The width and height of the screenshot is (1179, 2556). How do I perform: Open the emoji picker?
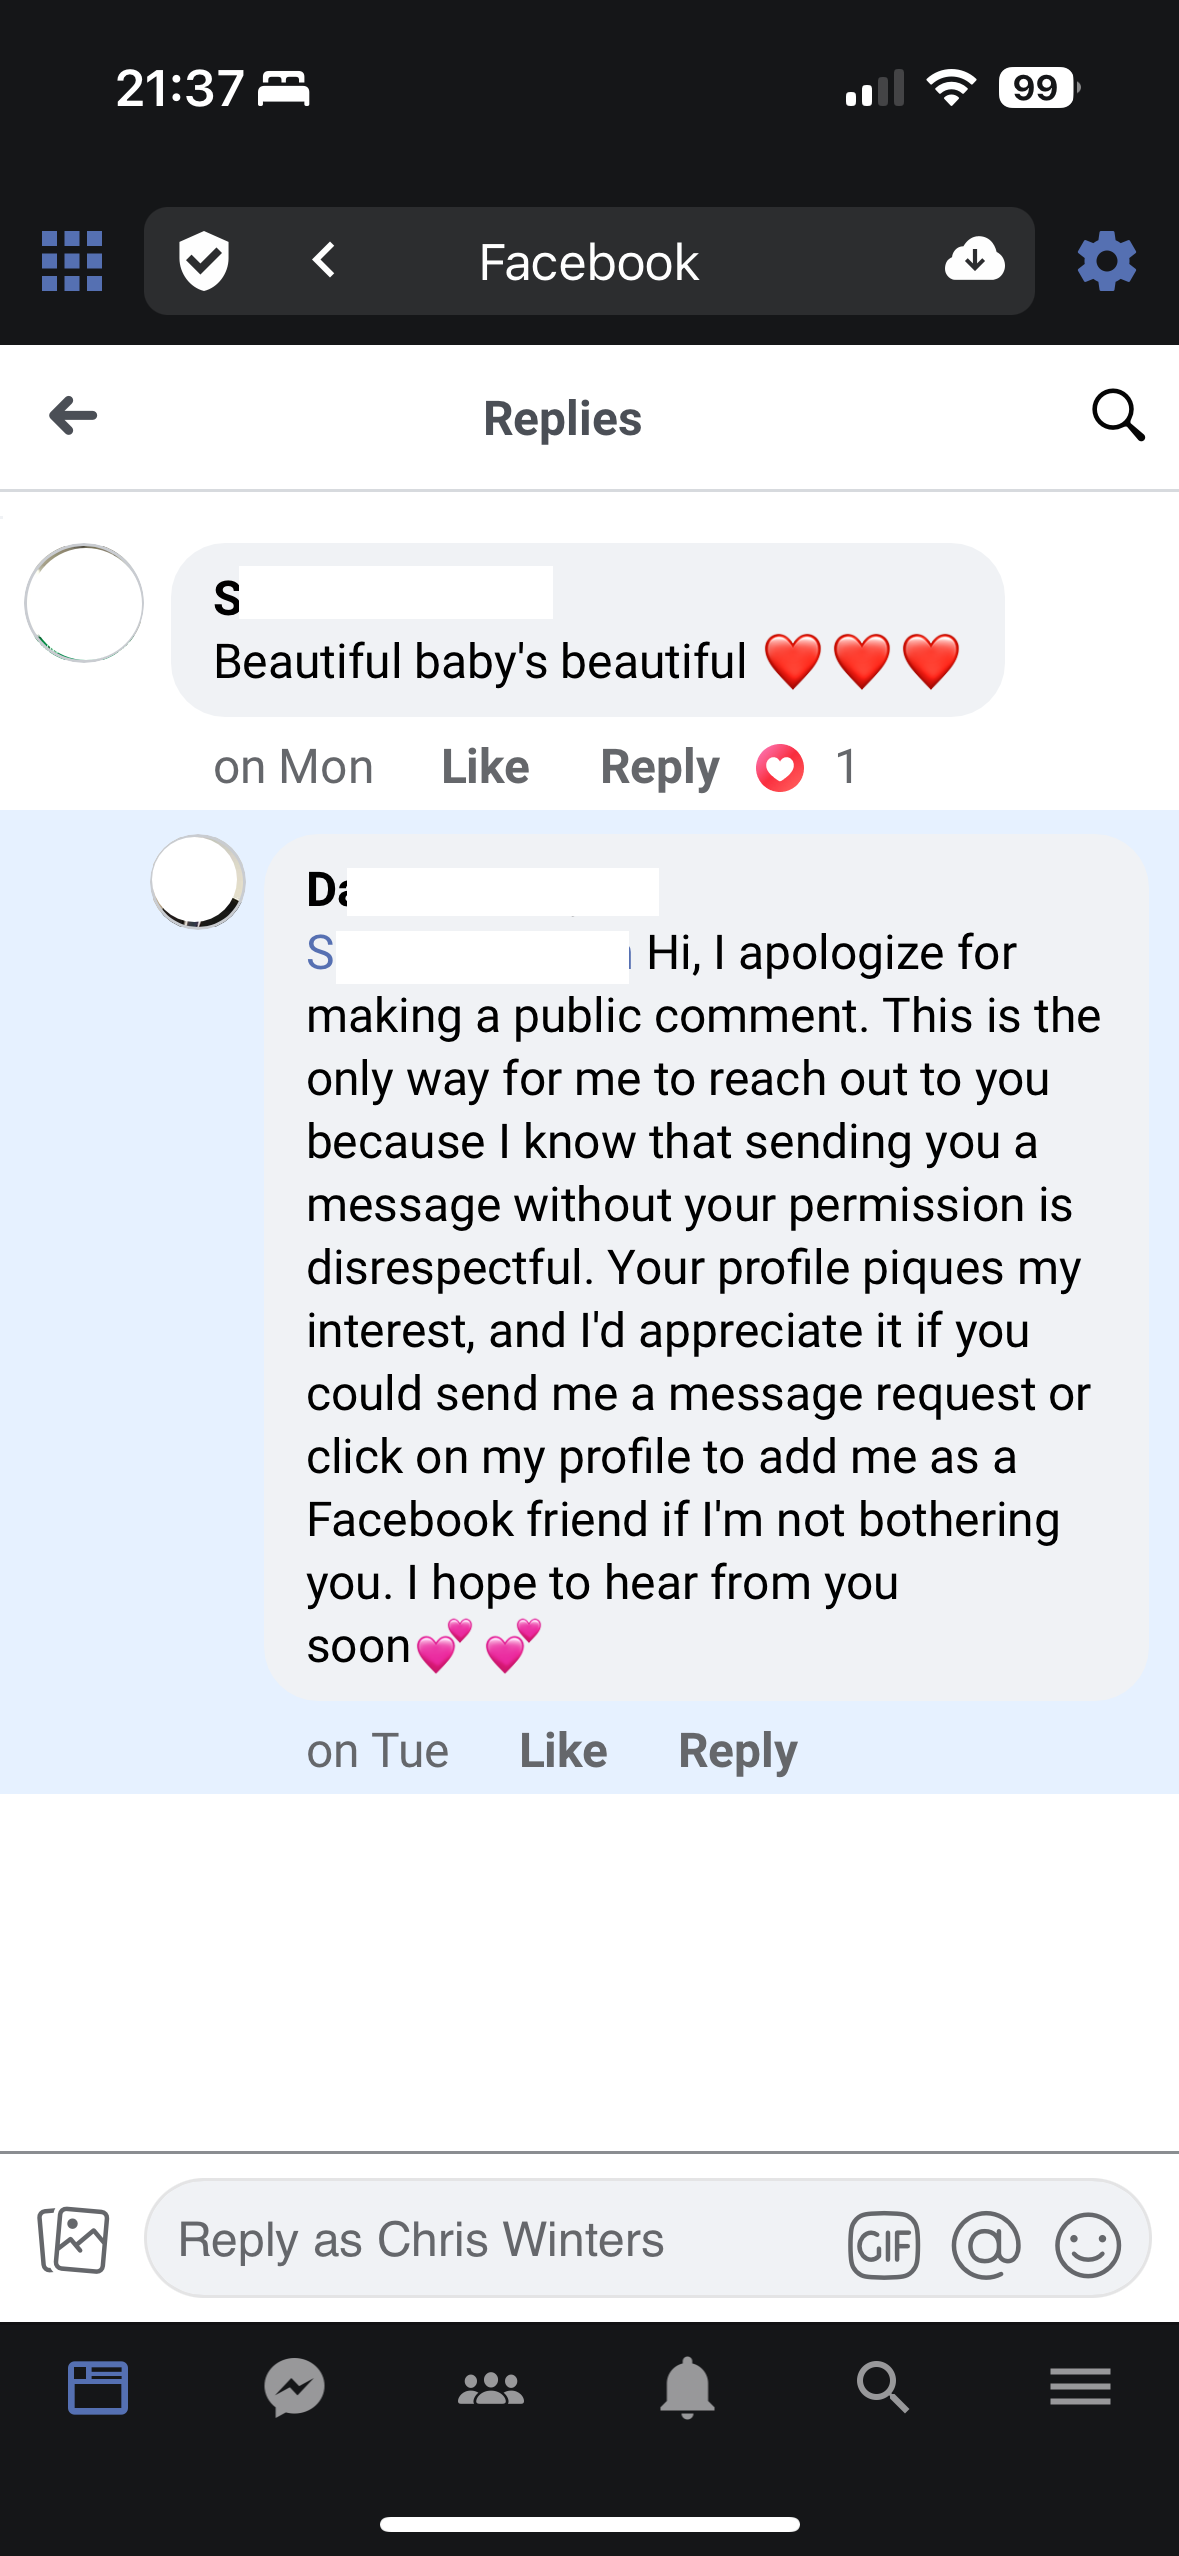[1090, 2242]
